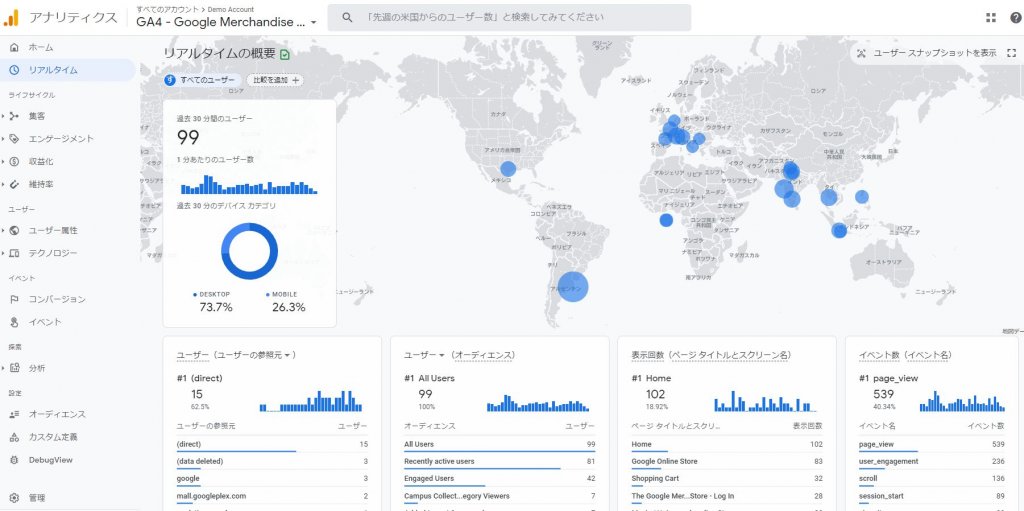Select the Realtime clock icon
The image size is (1024, 511).
(x=14, y=70)
